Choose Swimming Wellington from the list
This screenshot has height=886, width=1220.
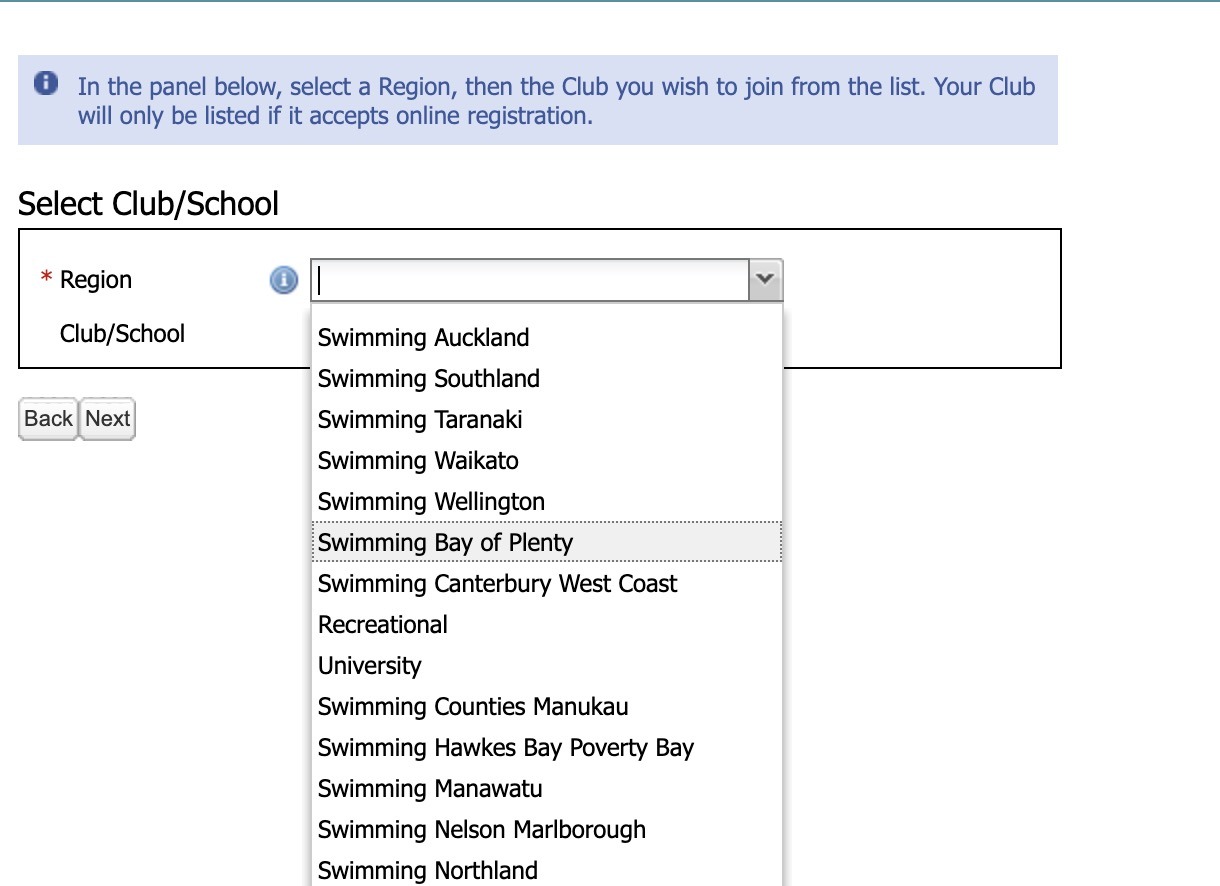point(431,501)
